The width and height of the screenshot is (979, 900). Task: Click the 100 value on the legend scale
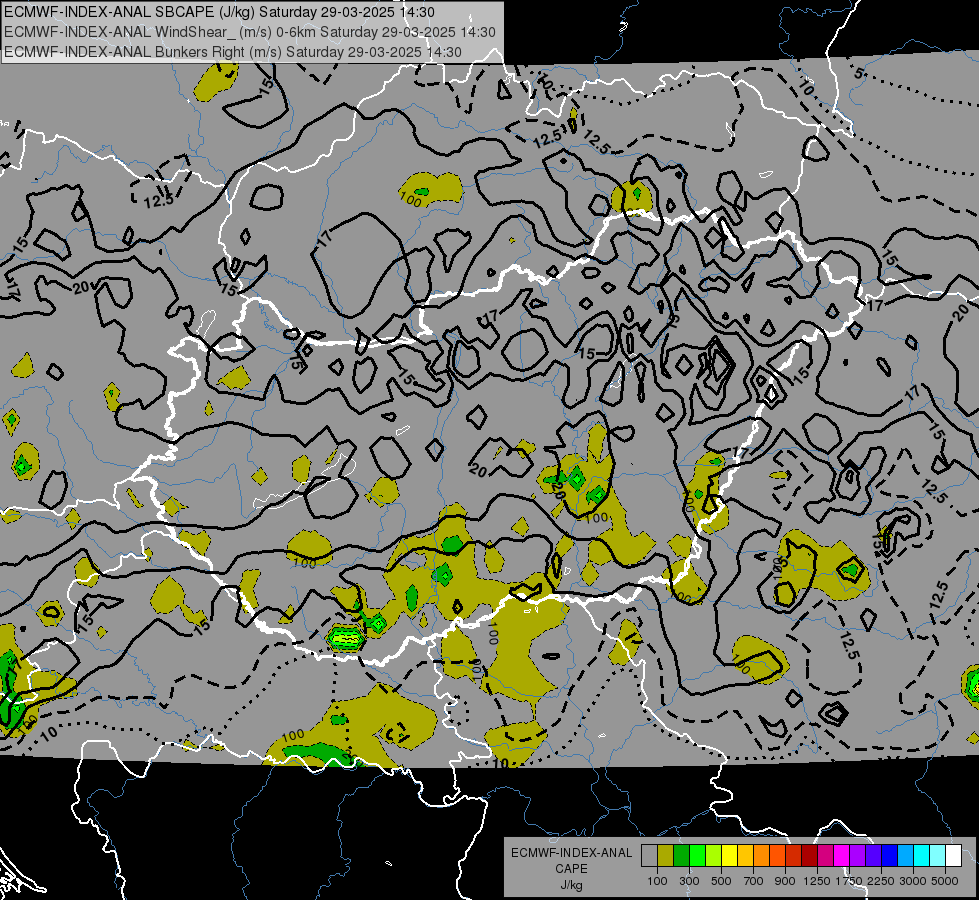coord(657,881)
